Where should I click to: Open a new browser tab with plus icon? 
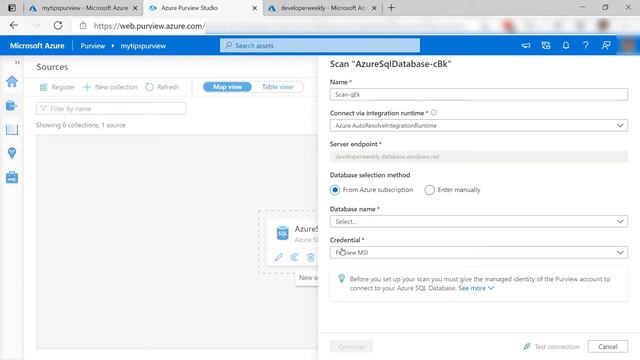pyautogui.click(x=391, y=8)
